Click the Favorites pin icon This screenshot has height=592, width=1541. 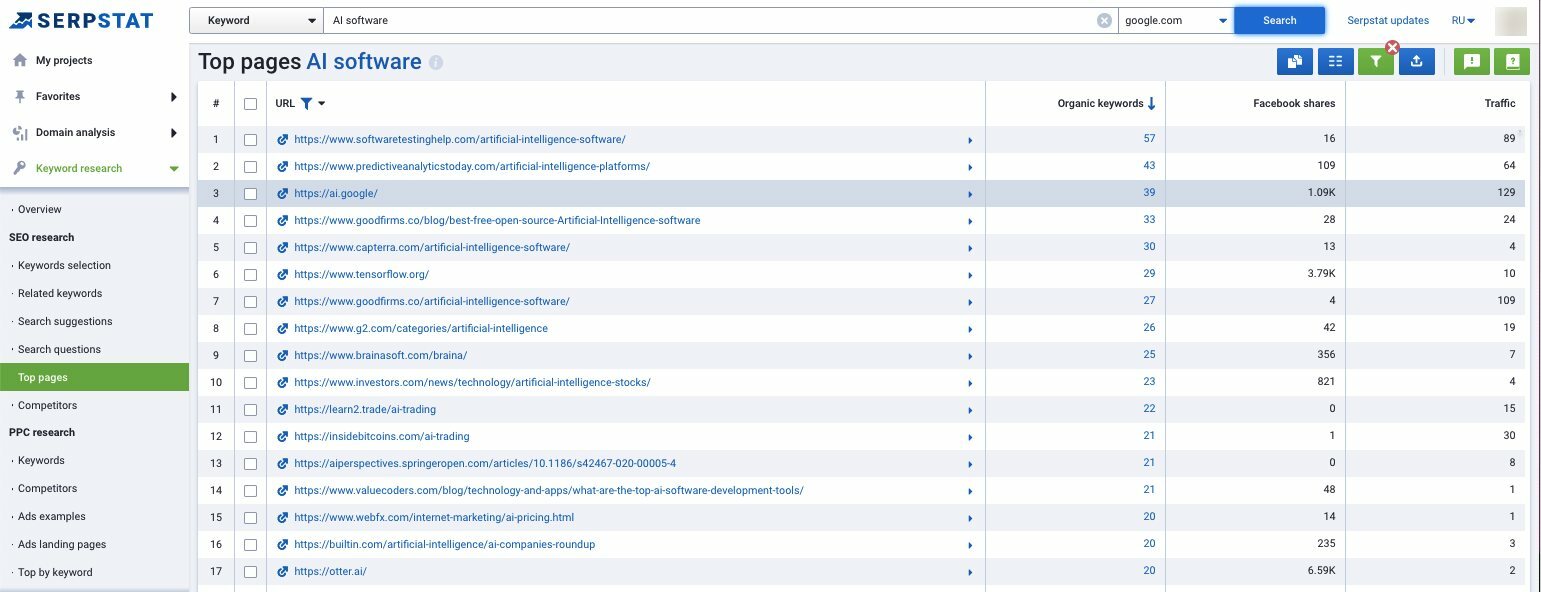click(x=20, y=96)
